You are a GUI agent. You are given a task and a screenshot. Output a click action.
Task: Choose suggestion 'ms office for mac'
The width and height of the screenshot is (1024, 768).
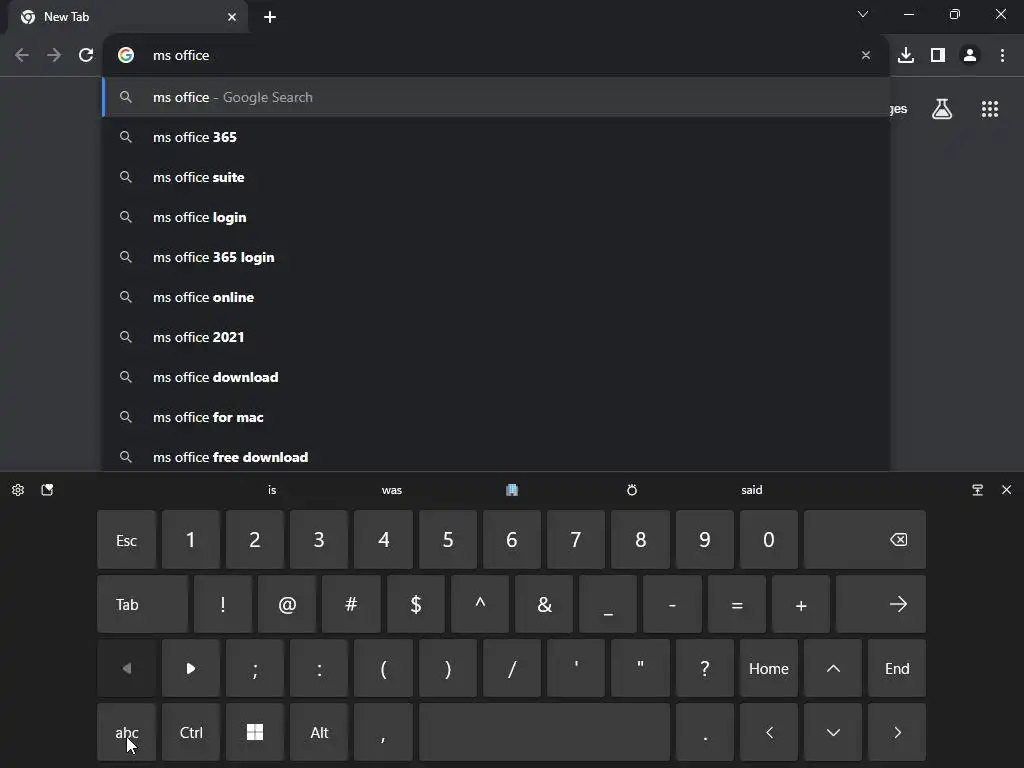pos(496,417)
